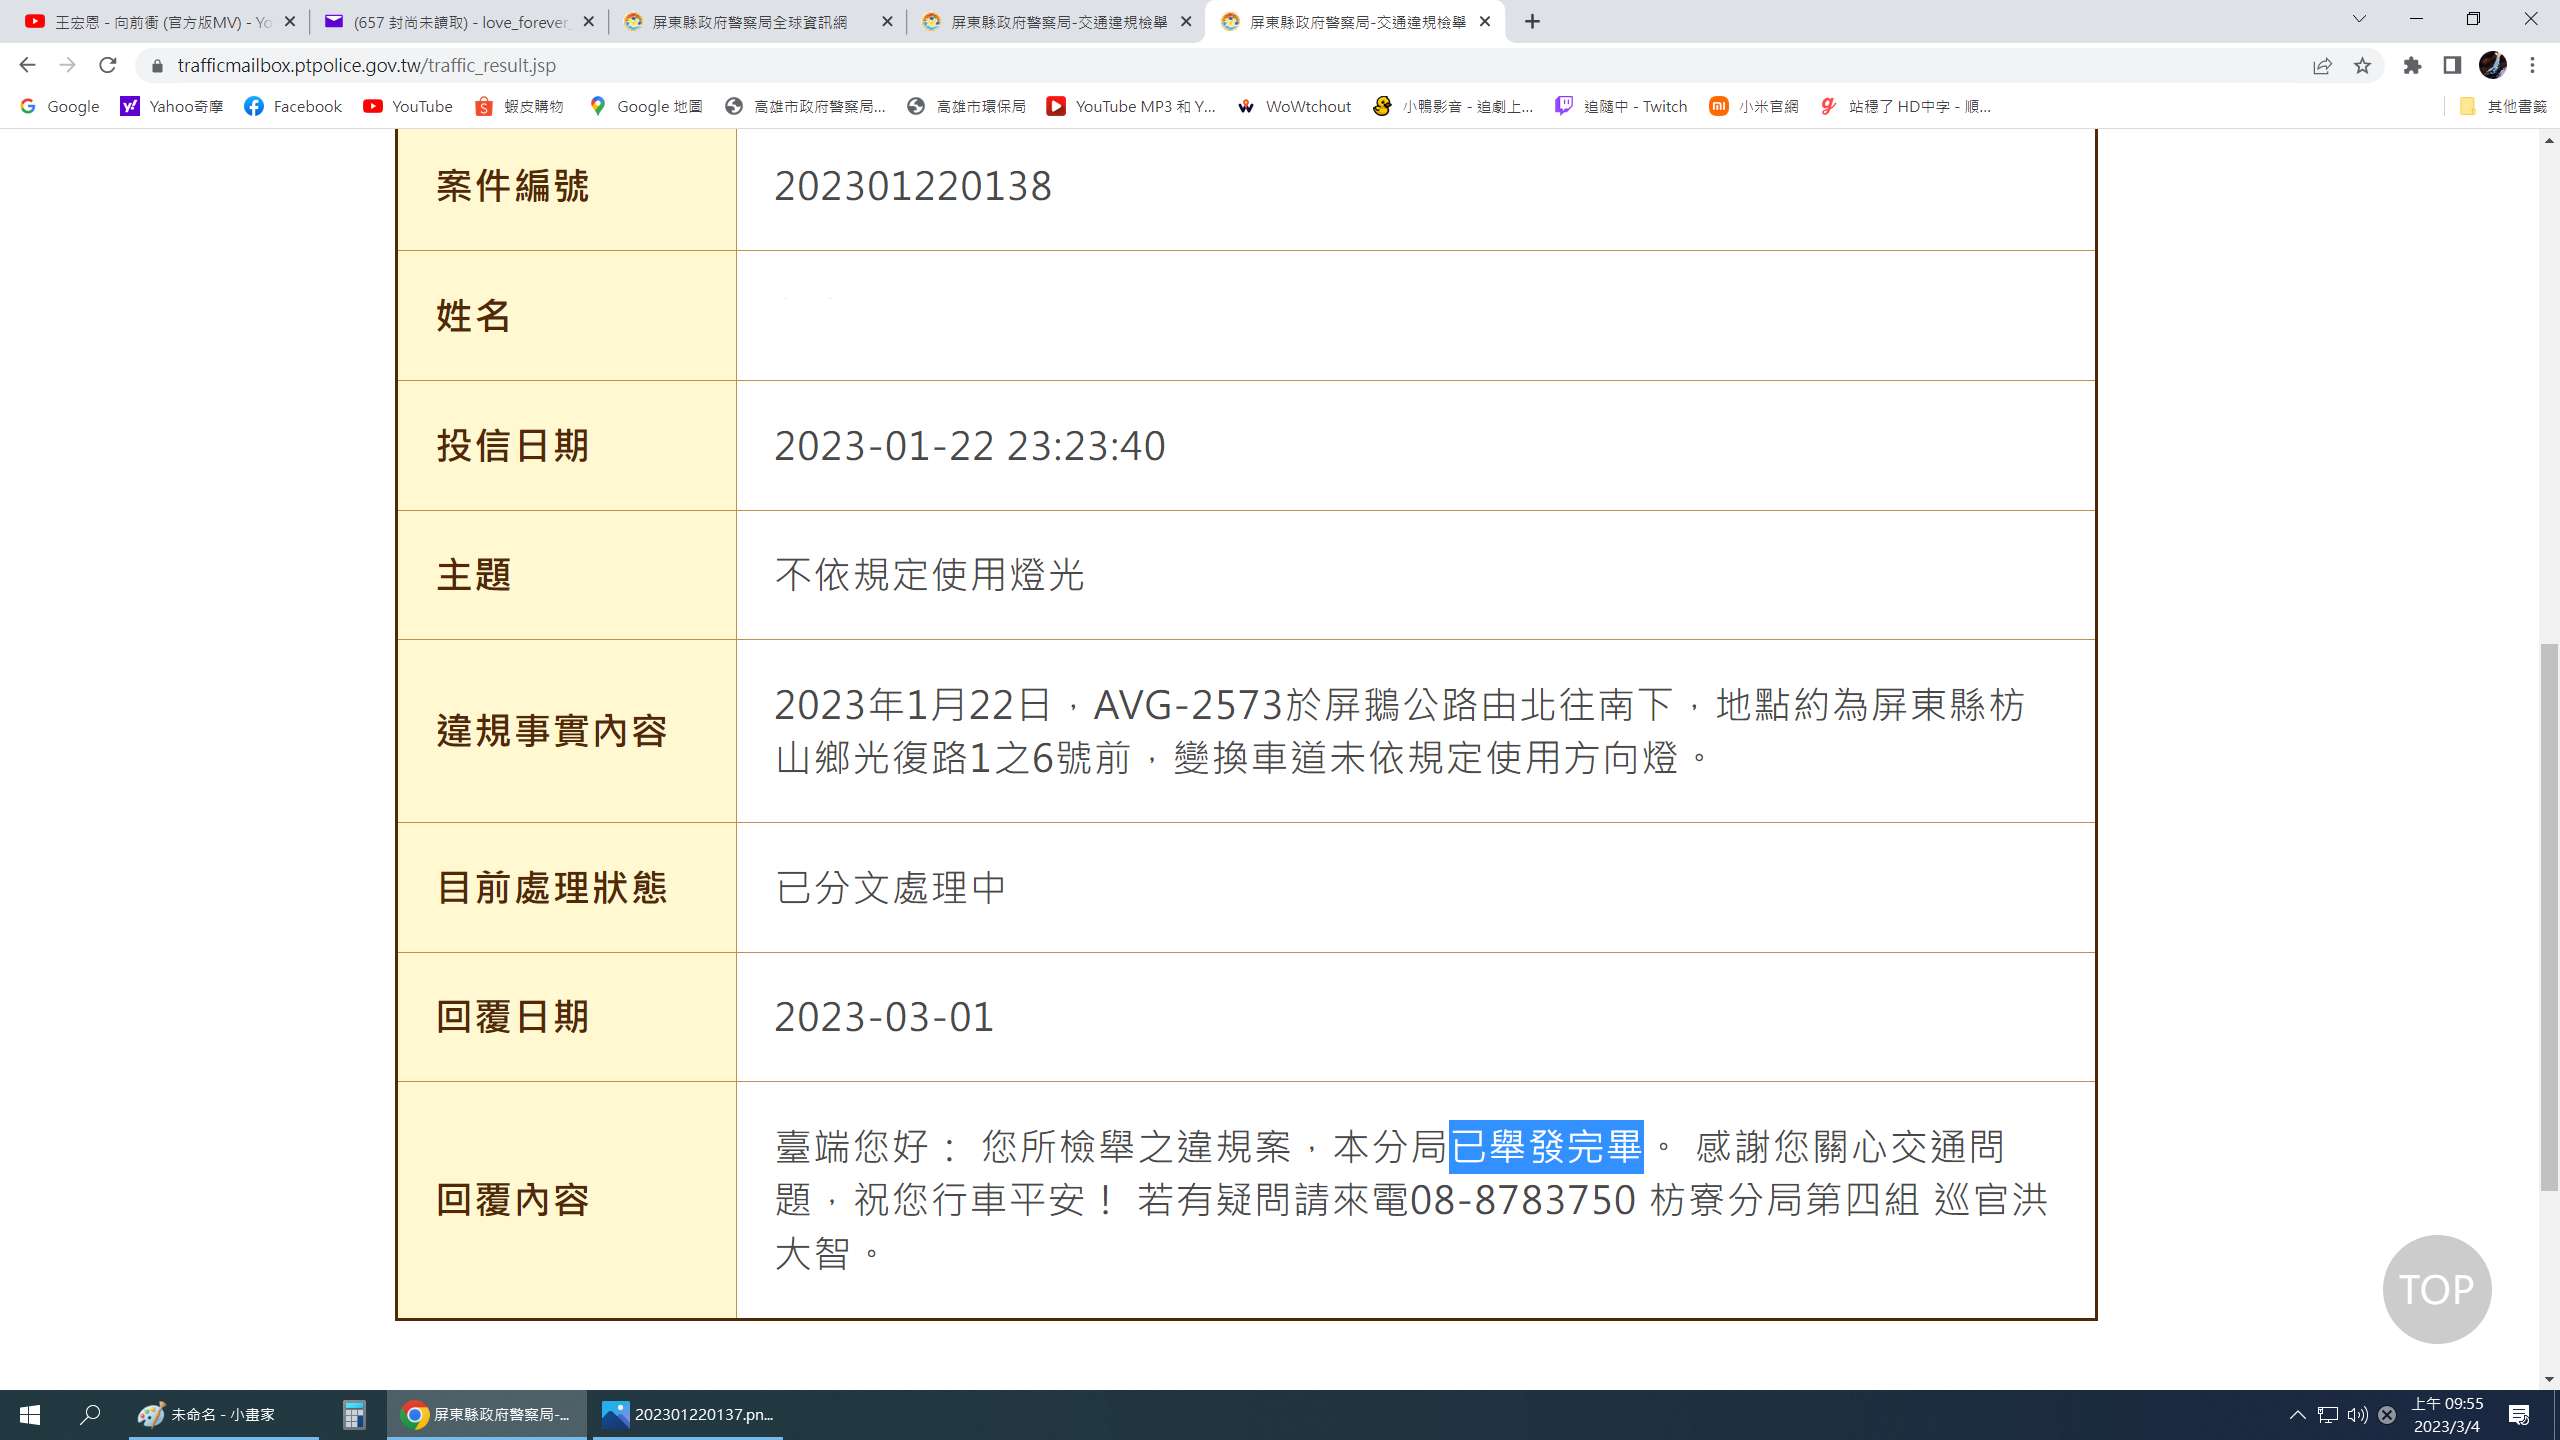This screenshot has height=1440, width=2560.
Task: Open the Chrome profile avatar
Action: coord(2492,65)
